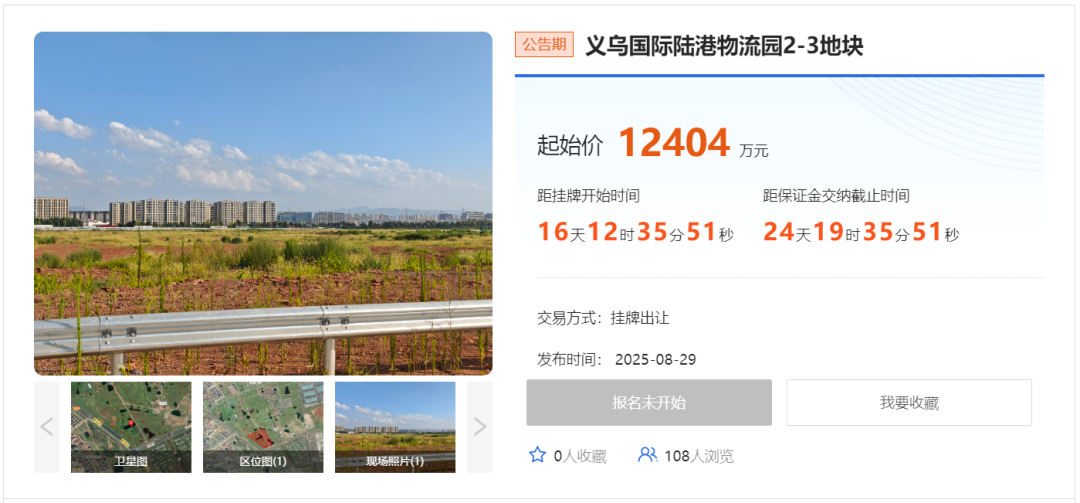Open the 卫星图 satellite thumbnail
Image resolution: width=1080 pixels, height=503 pixels.
pos(131,427)
